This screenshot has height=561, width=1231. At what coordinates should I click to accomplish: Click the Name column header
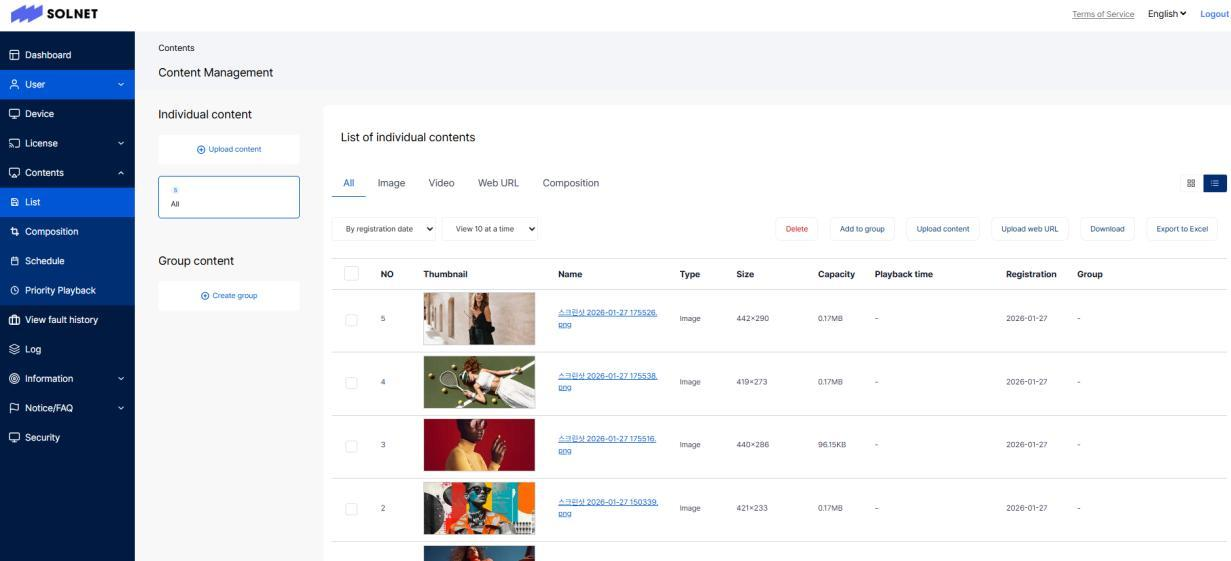[x=570, y=274]
